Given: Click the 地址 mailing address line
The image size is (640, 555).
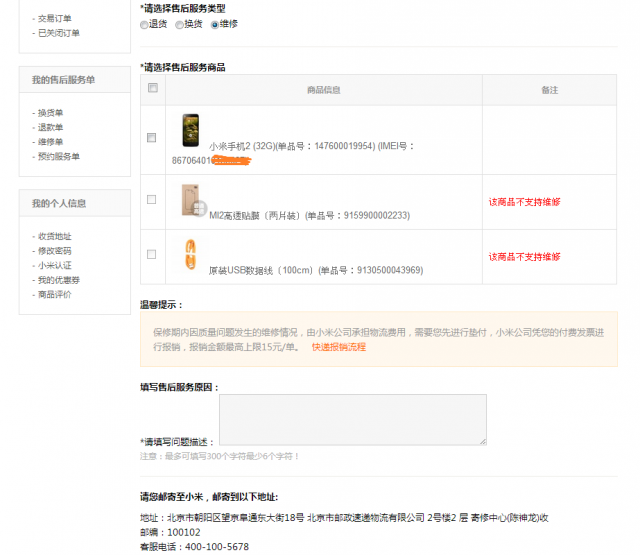Looking at the screenshot, I should coord(344,518).
